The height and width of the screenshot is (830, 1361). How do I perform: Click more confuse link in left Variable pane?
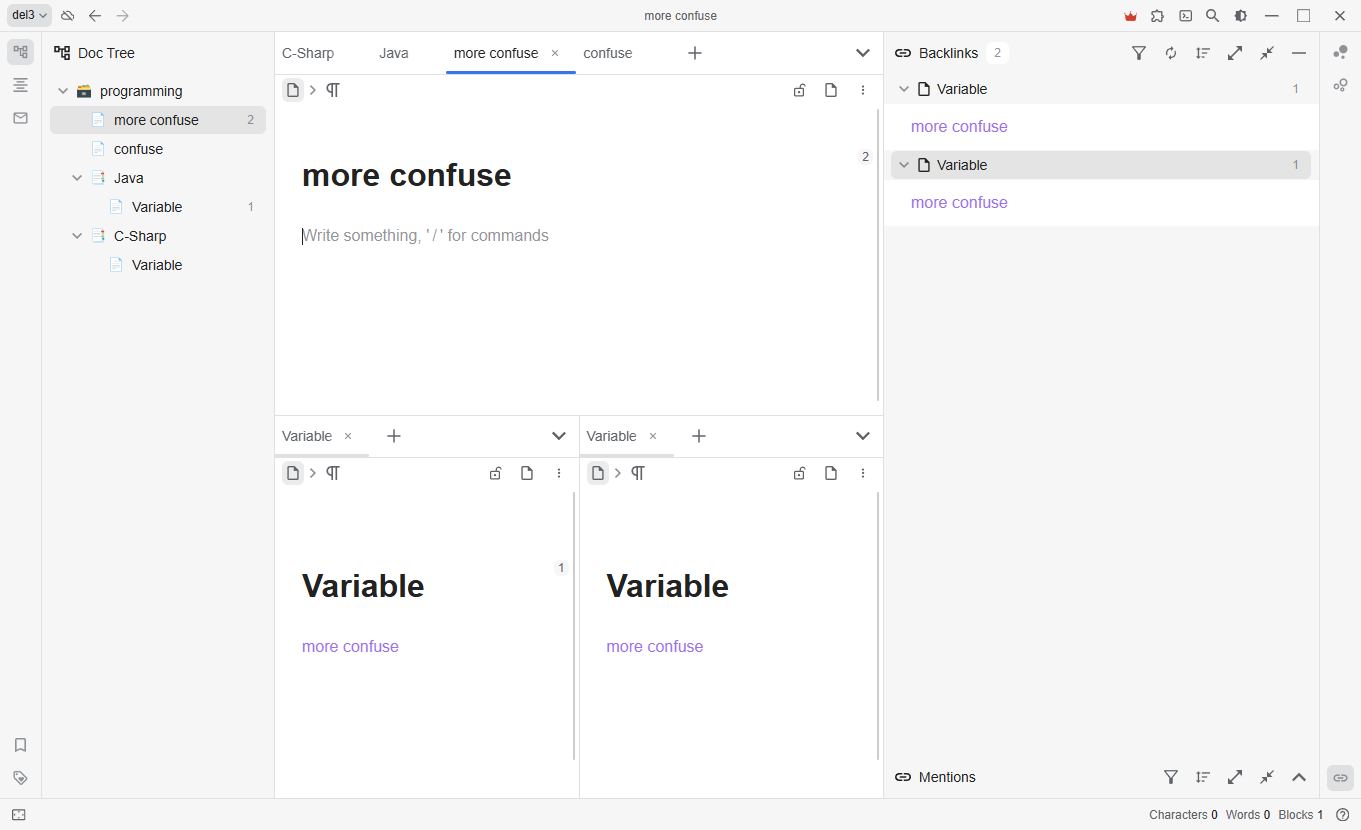pos(350,647)
